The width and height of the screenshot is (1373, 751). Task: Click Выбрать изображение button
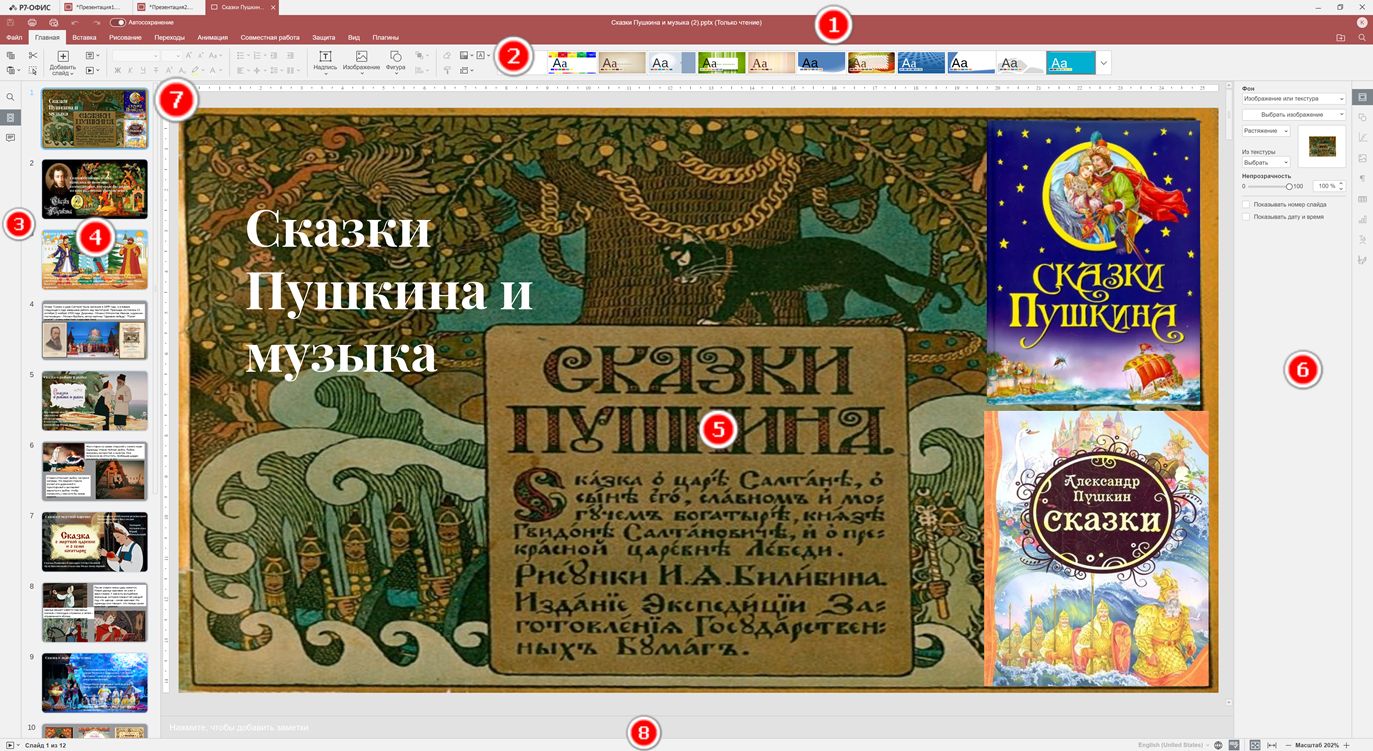pyautogui.click(x=1294, y=115)
